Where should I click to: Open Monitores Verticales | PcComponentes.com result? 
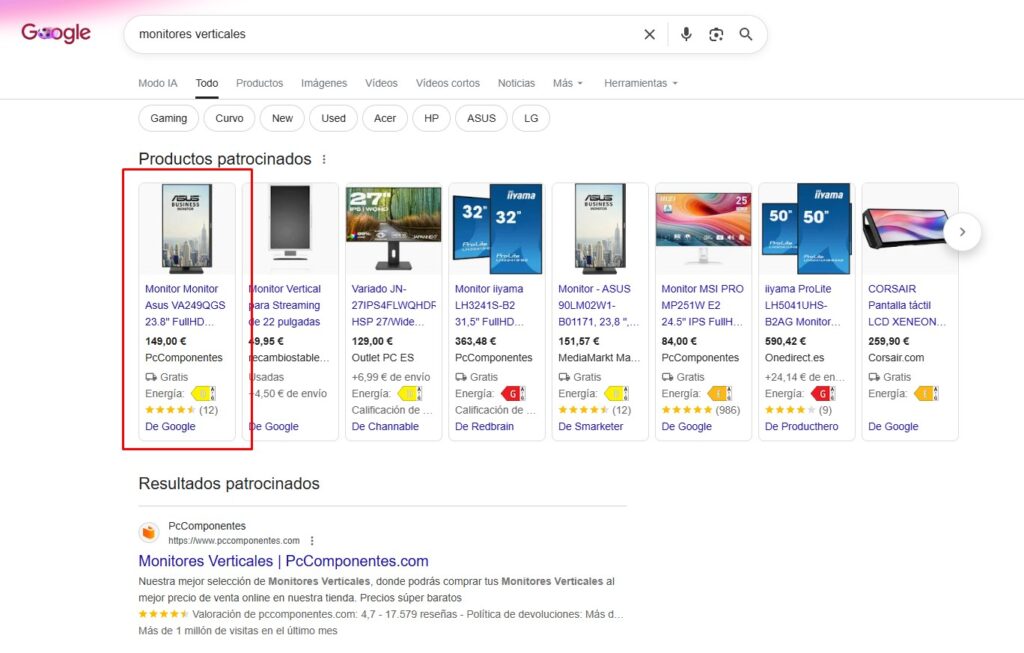tap(283, 561)
